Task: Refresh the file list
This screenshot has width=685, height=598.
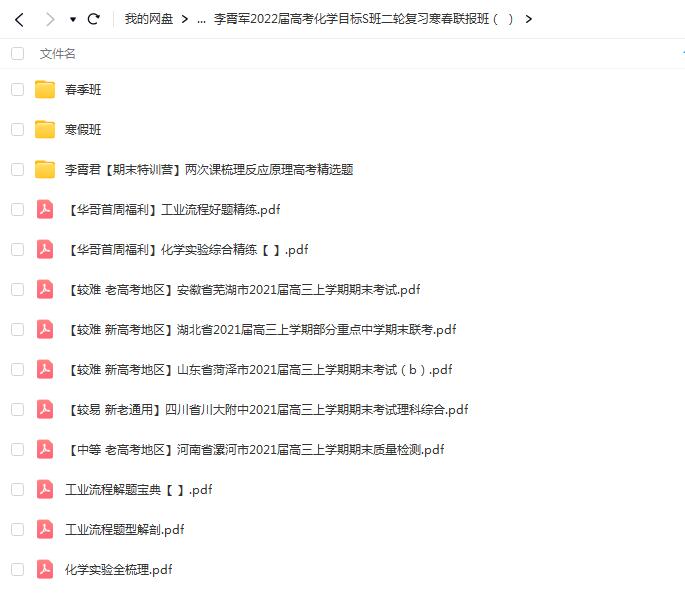Action: (x=94, y=19)
